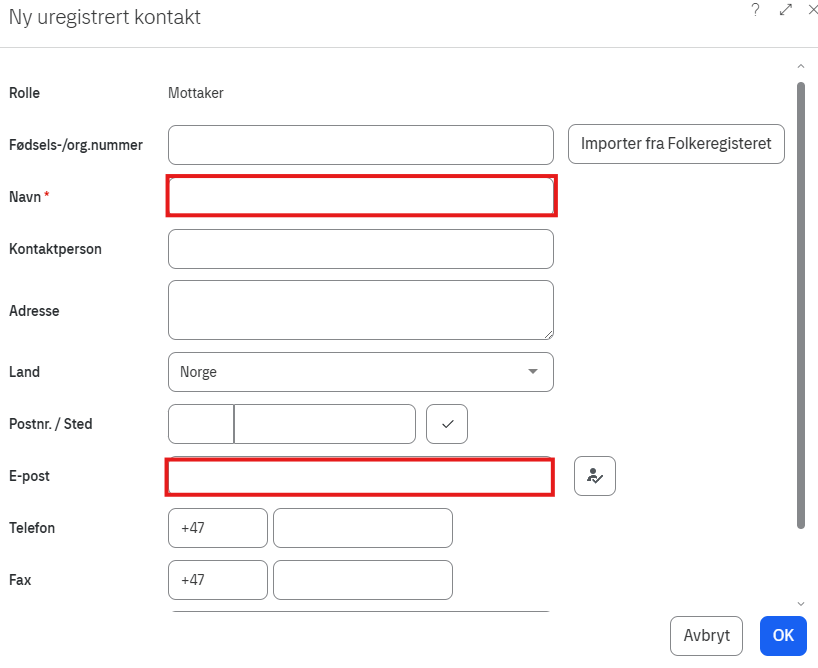This screenshot has height=668, width=818.
Task: Open the help question mark icon
Action: point(755,9)
